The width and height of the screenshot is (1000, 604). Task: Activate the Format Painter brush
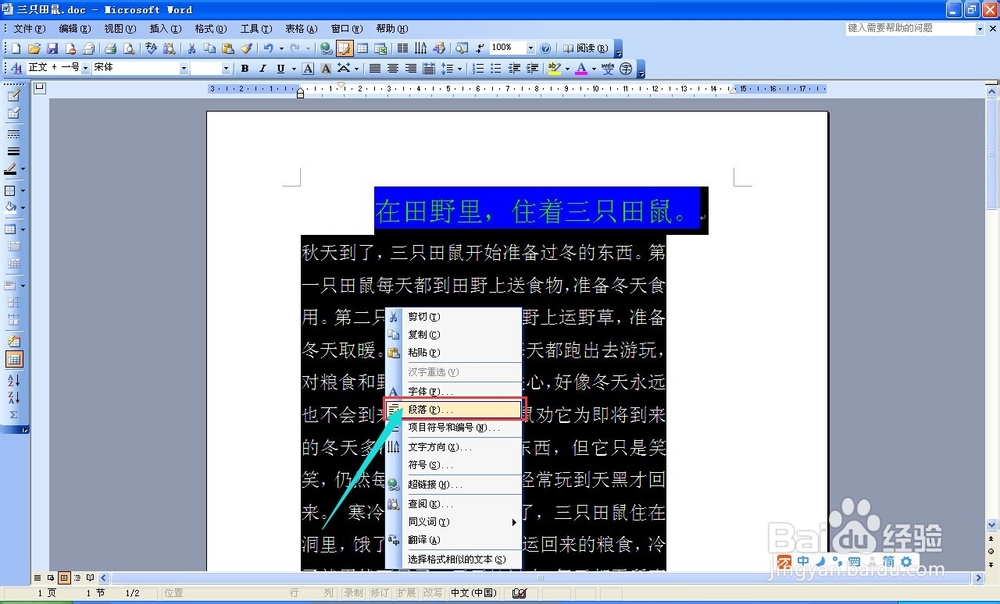tap(246, 48)
